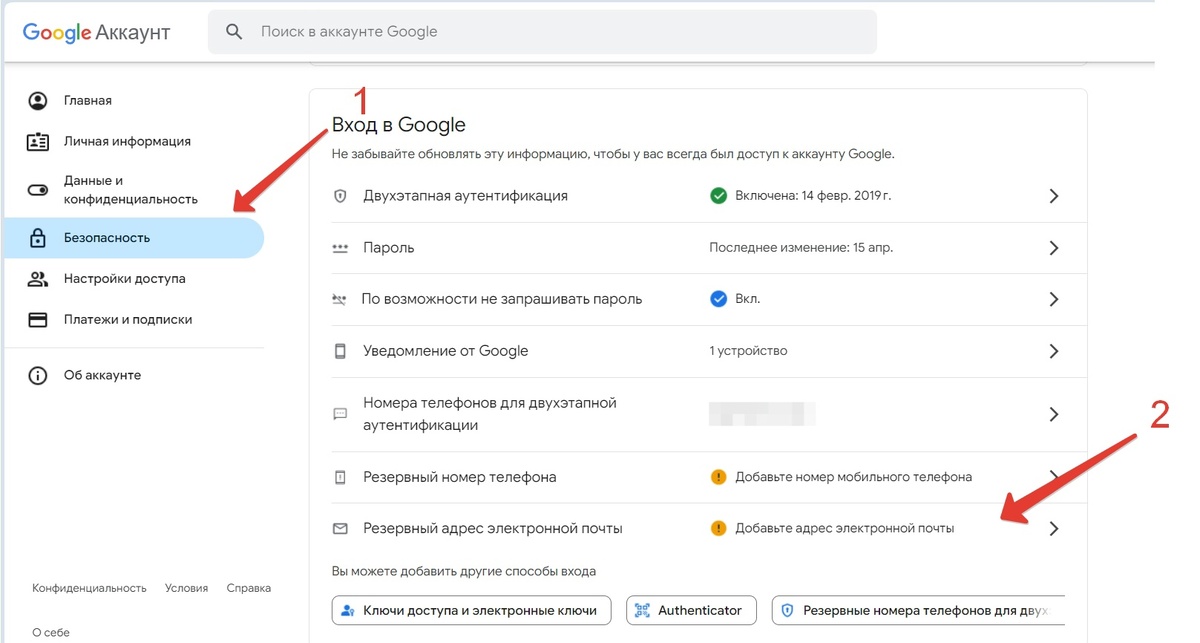Click Резервный адрес электронной почты label
1200x643 pixels.
coord(493,528)
